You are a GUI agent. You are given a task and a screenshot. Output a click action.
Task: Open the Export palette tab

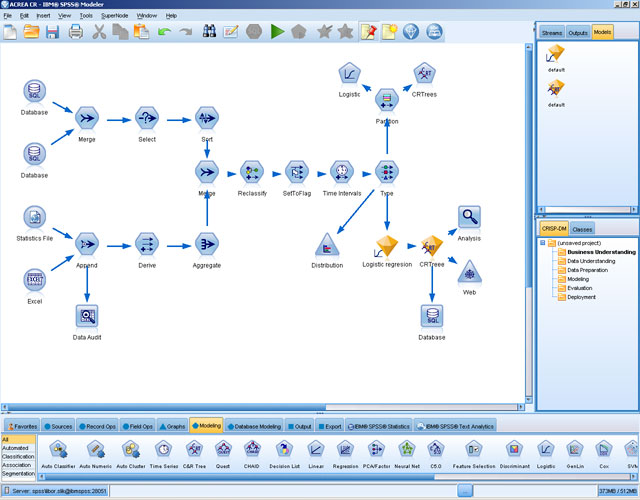(x=330, y=426)
